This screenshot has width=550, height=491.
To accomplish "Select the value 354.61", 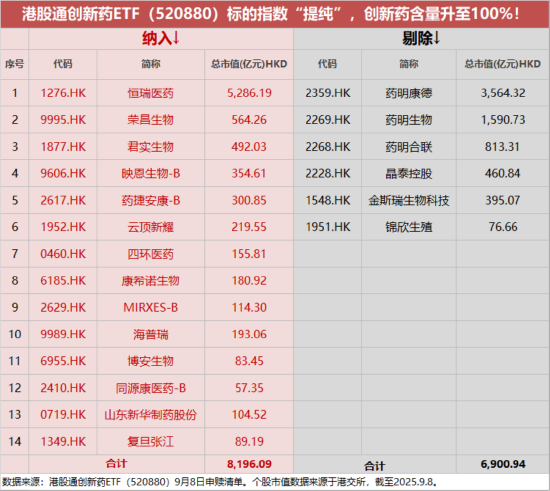I will [x=249, y=173].
